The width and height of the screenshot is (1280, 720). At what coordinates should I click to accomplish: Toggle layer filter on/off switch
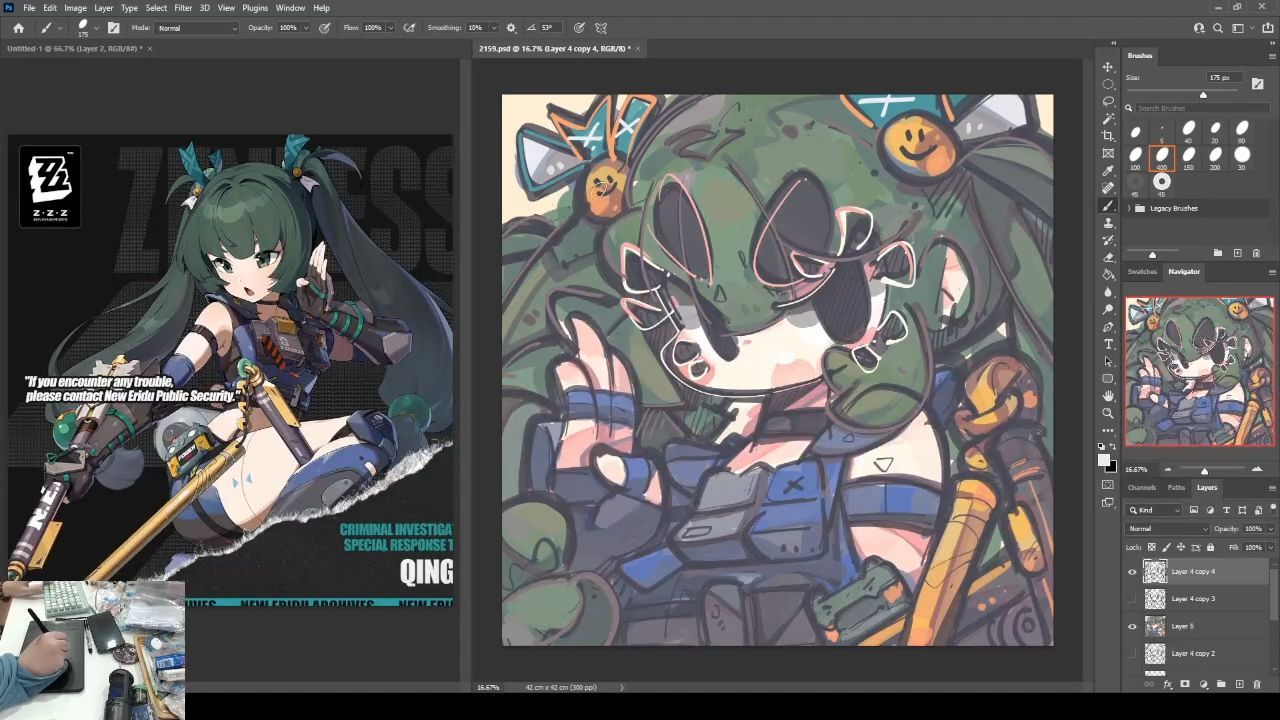coord(1272,508)
